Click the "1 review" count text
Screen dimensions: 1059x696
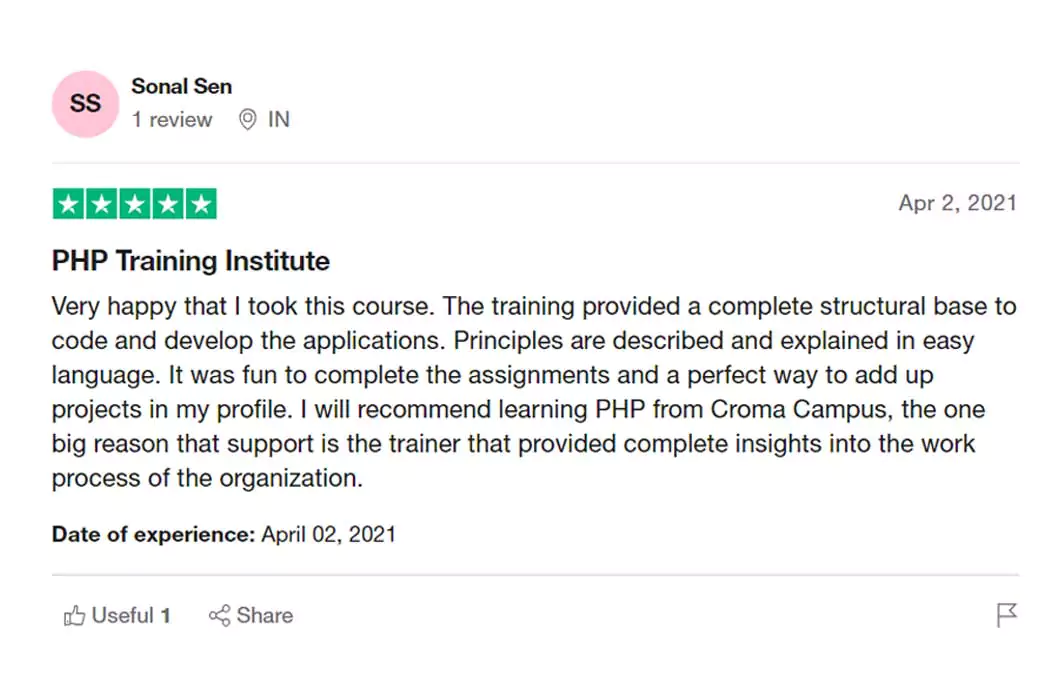172,120
